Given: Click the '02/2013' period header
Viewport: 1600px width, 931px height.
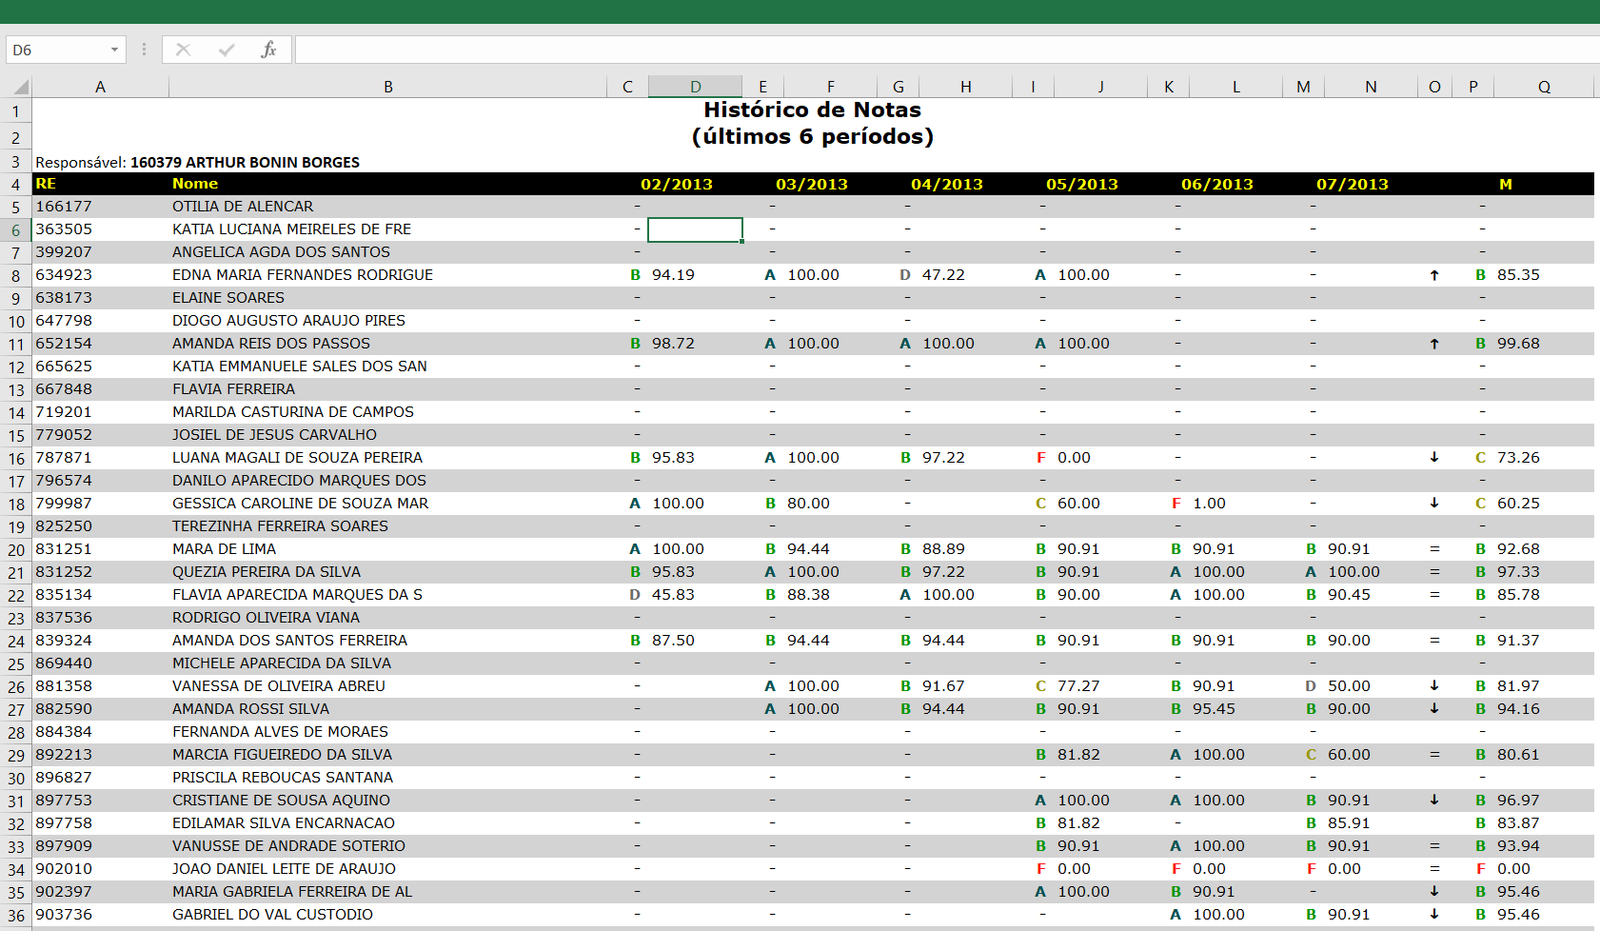Looking at the screenshot, I should (x=677, y=184).
